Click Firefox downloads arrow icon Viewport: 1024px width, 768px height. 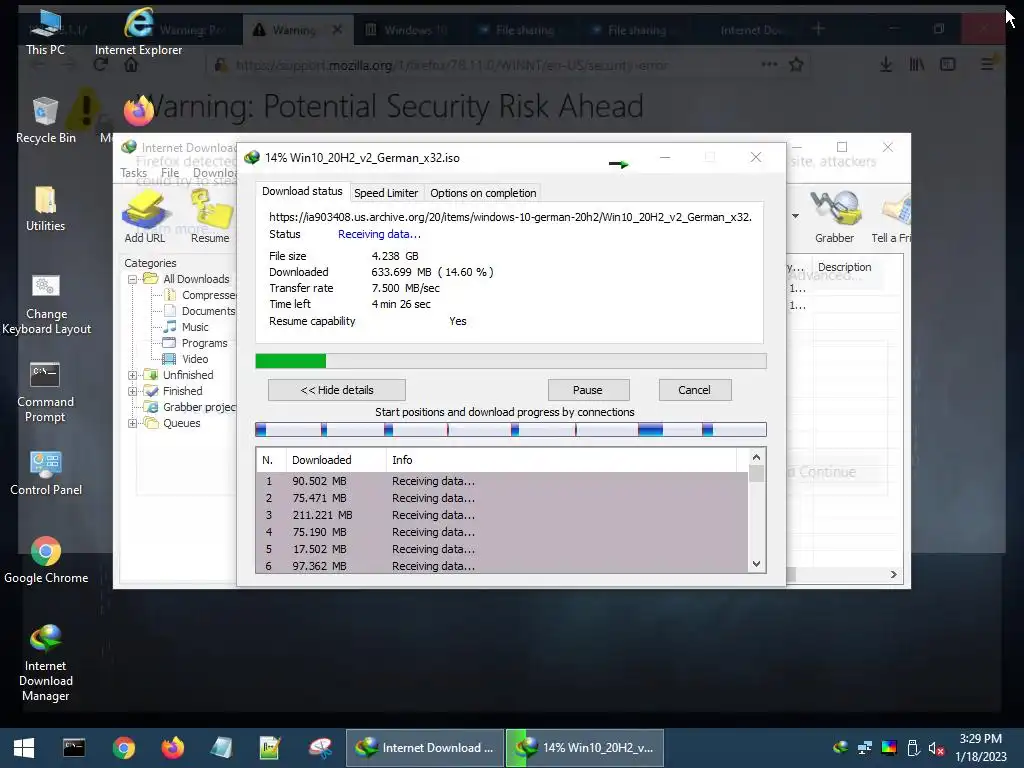886,65
